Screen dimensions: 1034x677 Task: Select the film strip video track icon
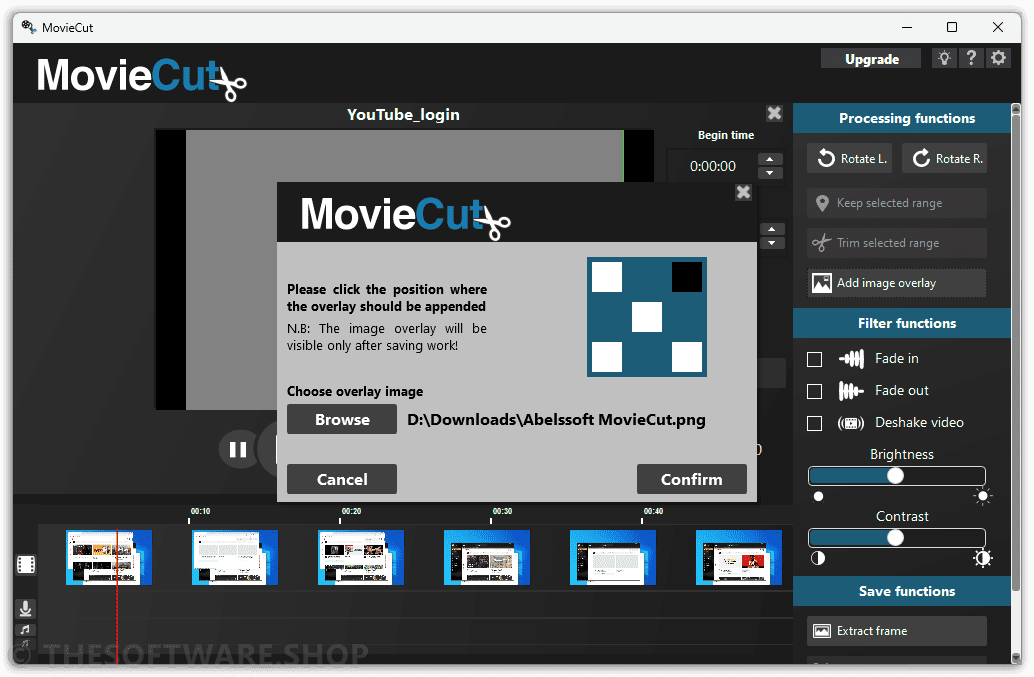click(x=26, y=564)
